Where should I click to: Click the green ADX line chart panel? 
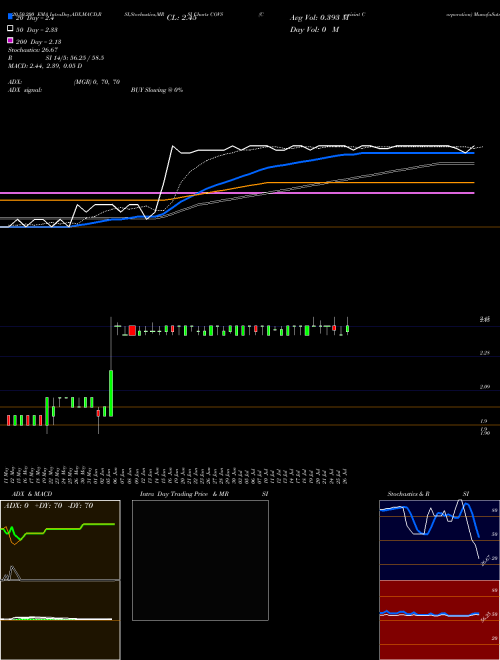coord(60,540)
